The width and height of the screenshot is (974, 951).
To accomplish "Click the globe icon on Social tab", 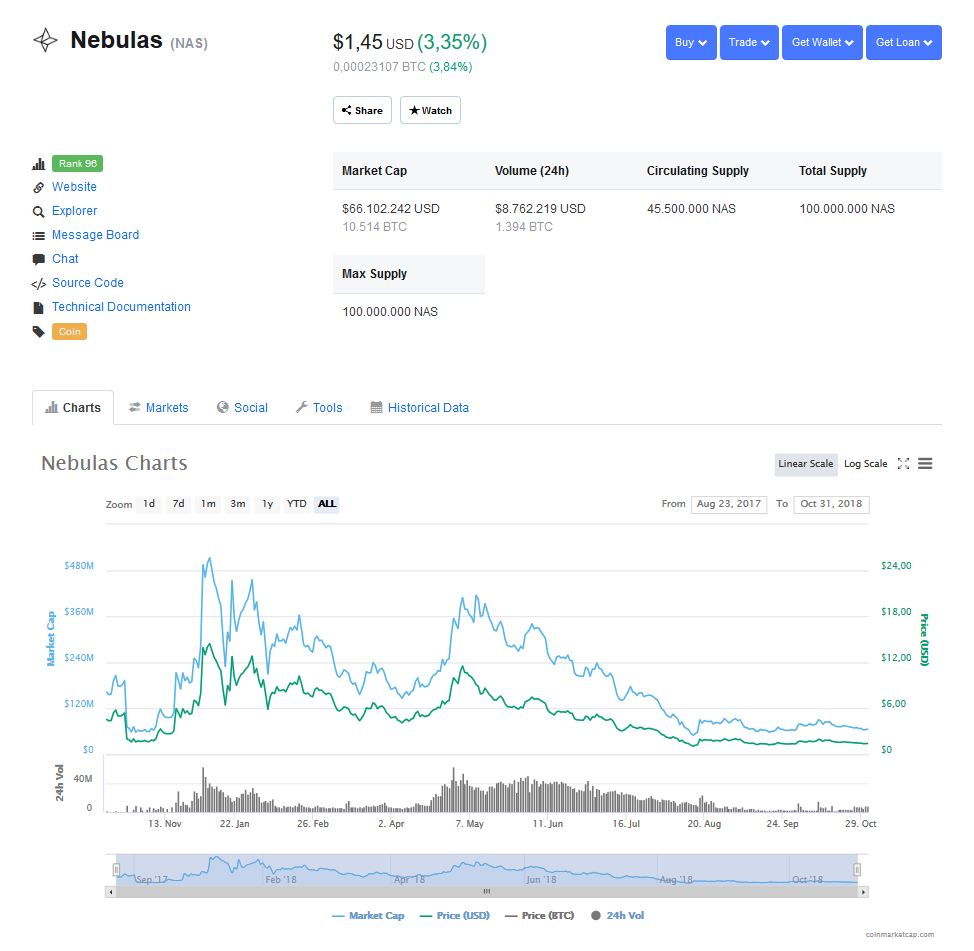I will coord(222,407).
